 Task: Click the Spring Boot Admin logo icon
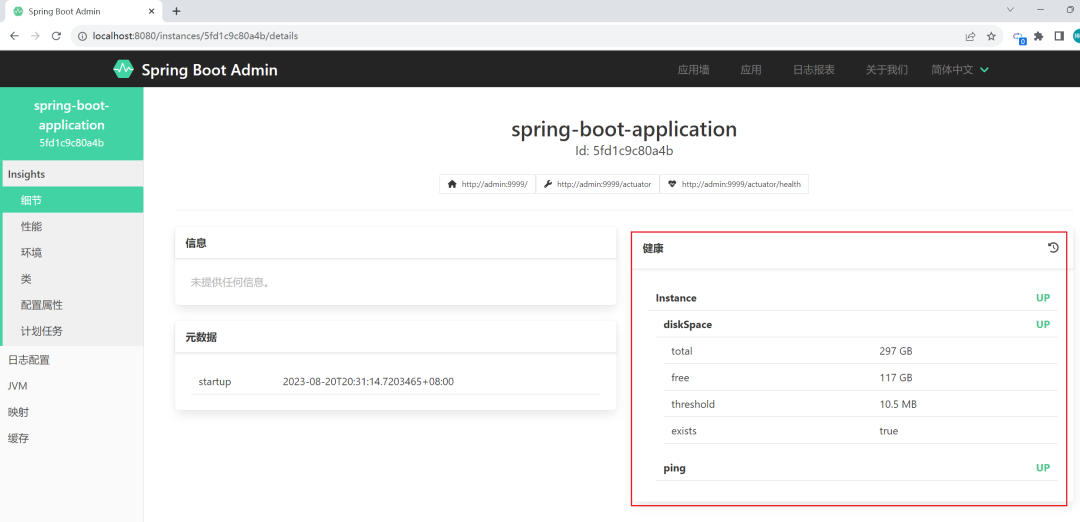(123, 69)
